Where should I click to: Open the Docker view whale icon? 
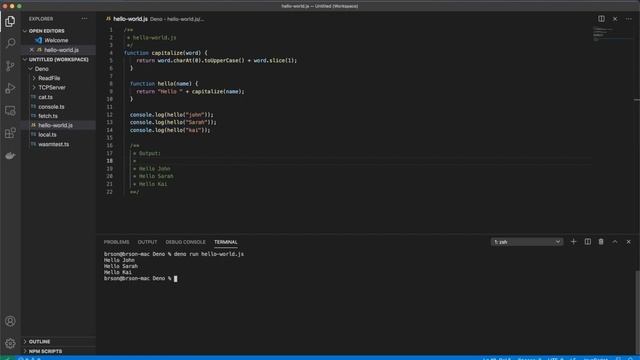point(10,156)
